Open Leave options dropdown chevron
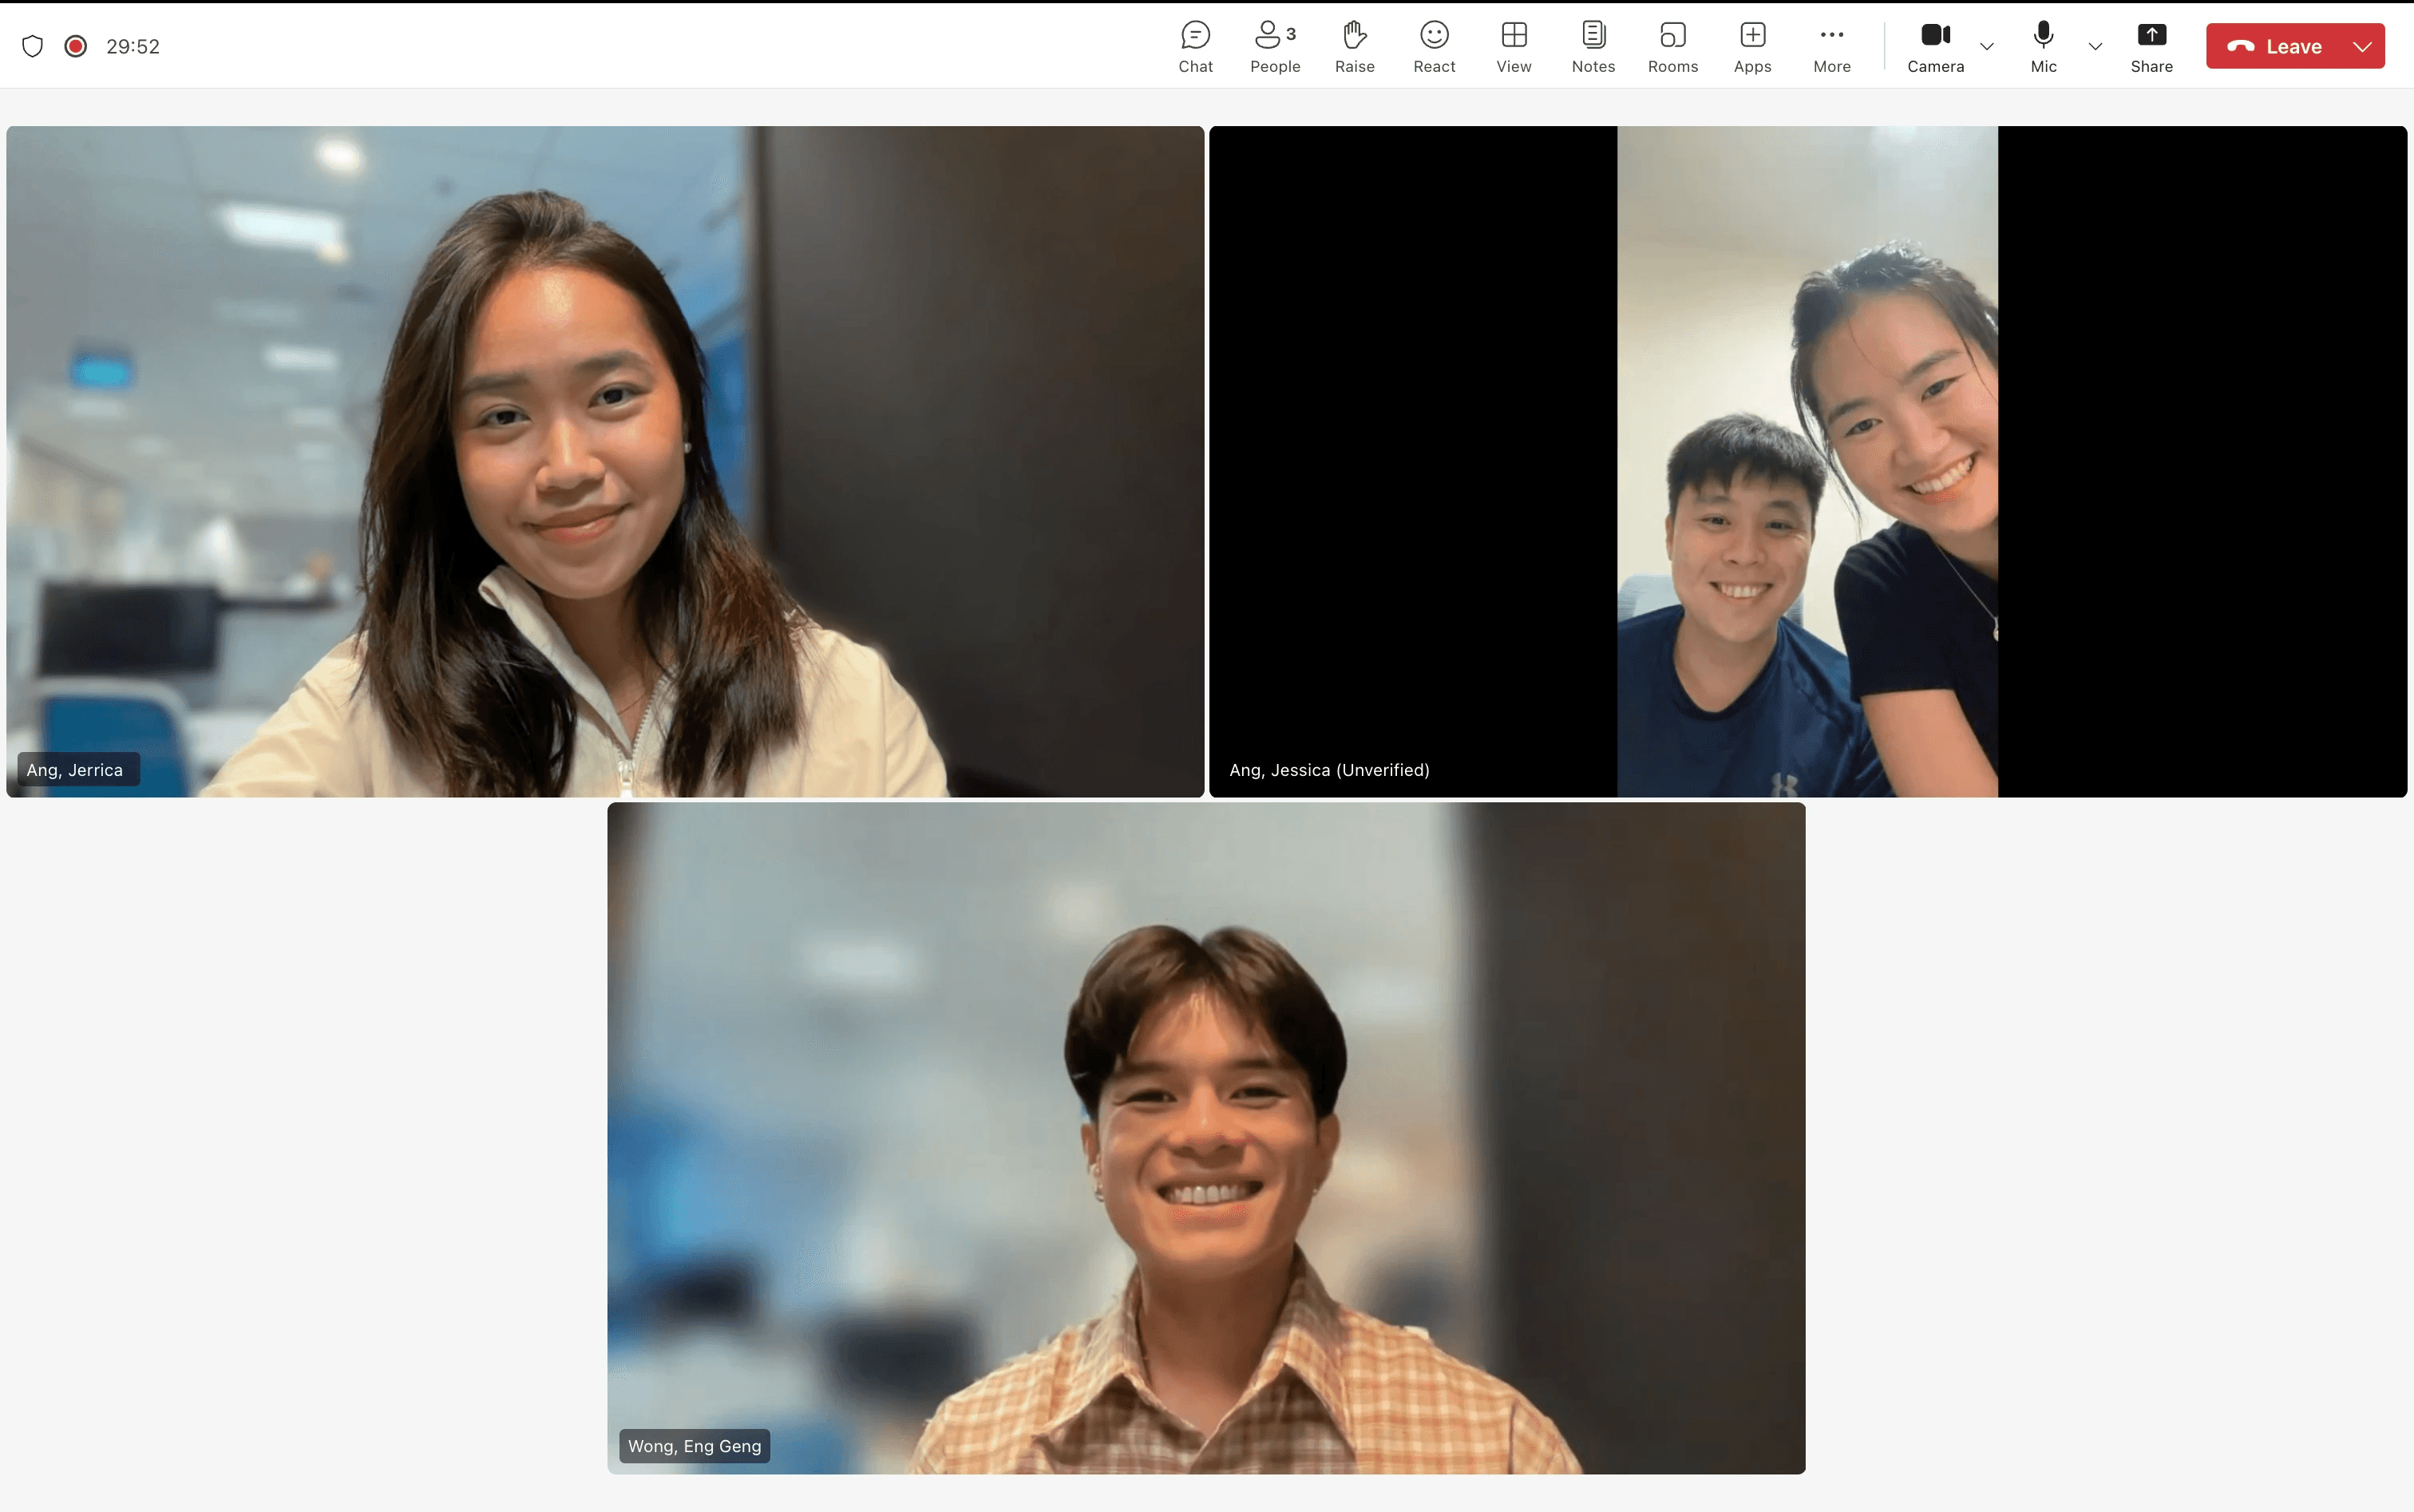2414x1512 pixels. (x=2361, y=47)
